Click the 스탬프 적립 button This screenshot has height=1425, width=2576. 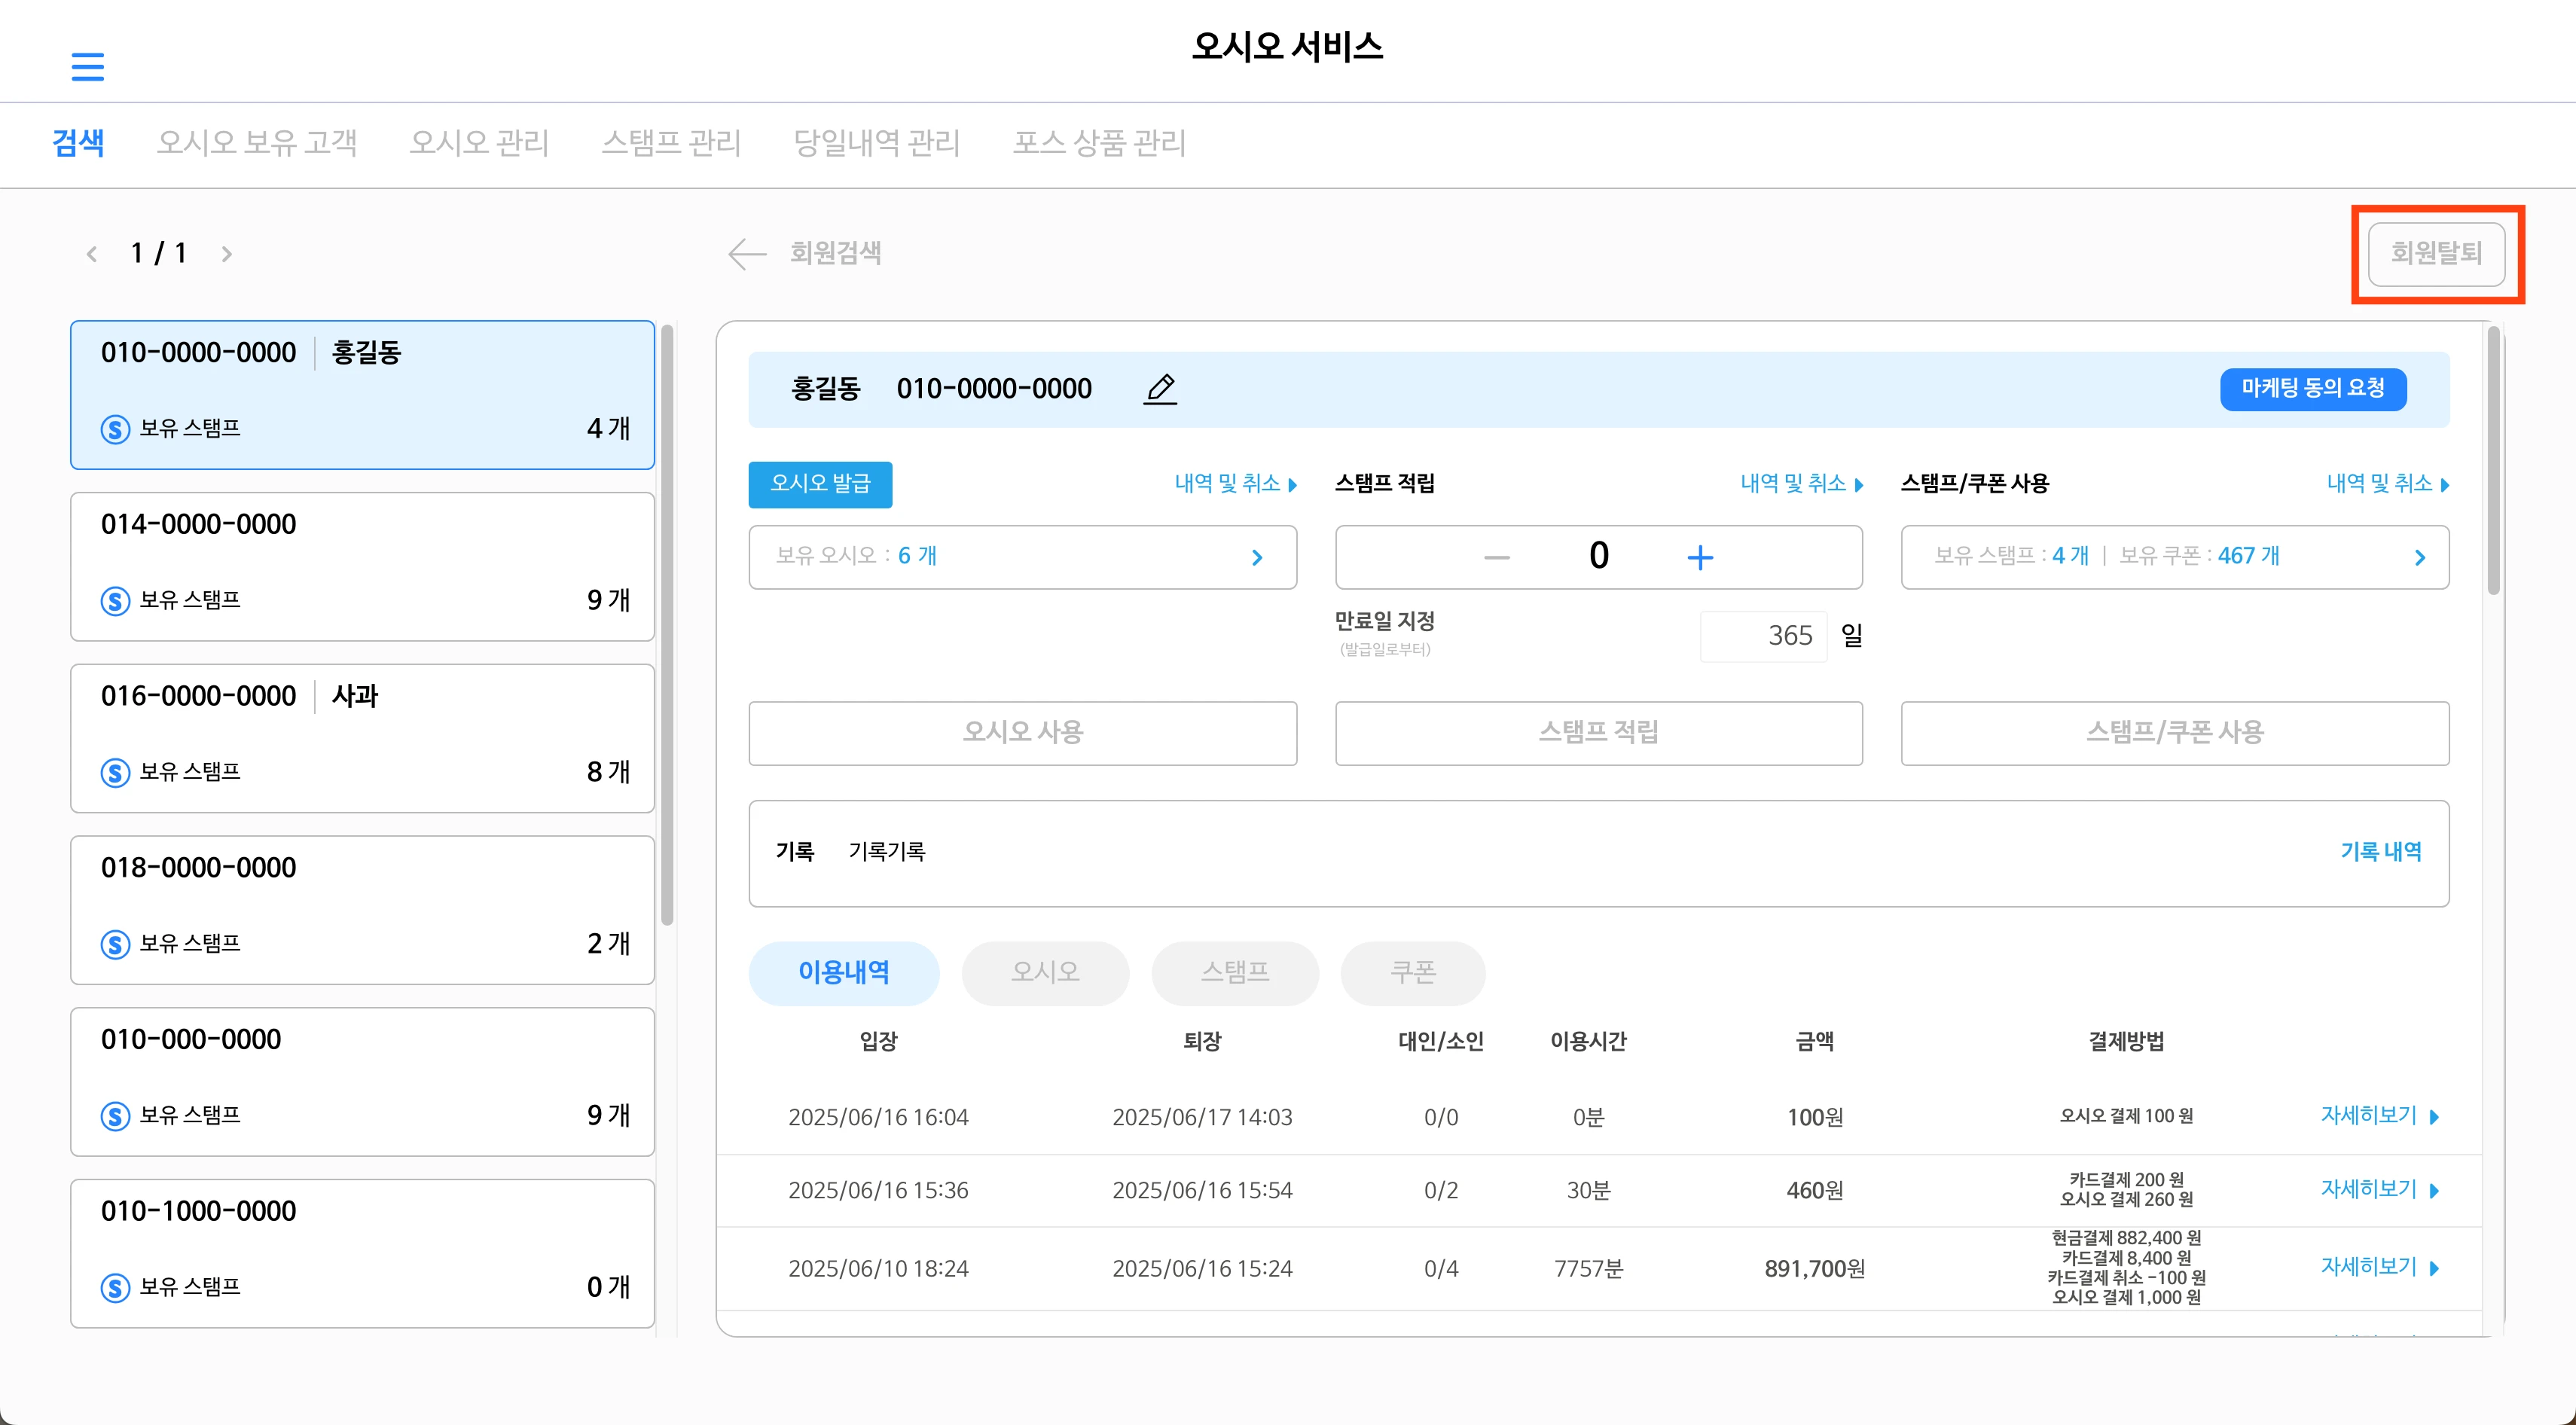pos(1598,733)
